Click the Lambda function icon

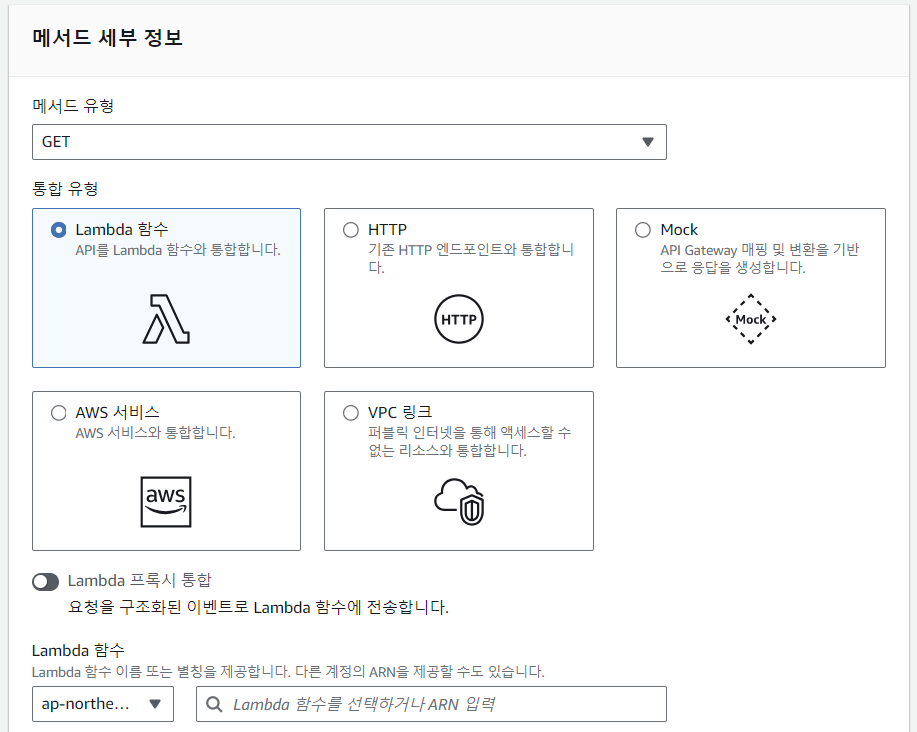point(166,319)
